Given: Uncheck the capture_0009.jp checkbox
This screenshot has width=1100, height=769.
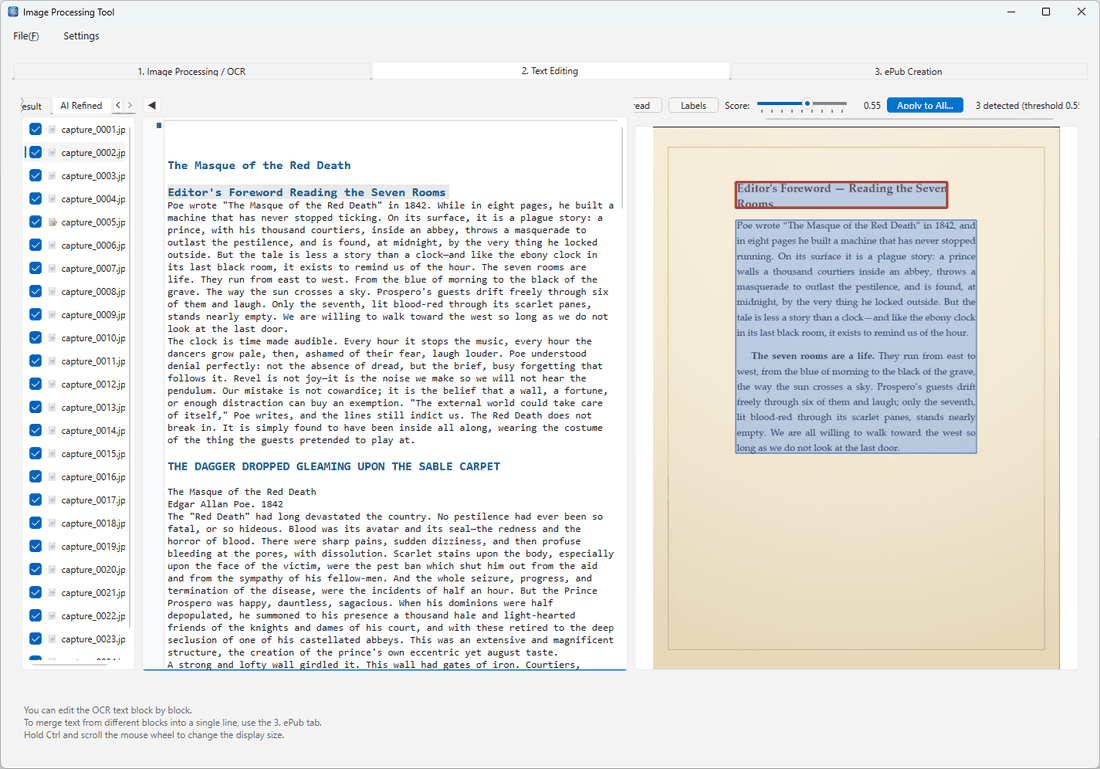Looking at the screenshot, I should [x=35, y=314].
